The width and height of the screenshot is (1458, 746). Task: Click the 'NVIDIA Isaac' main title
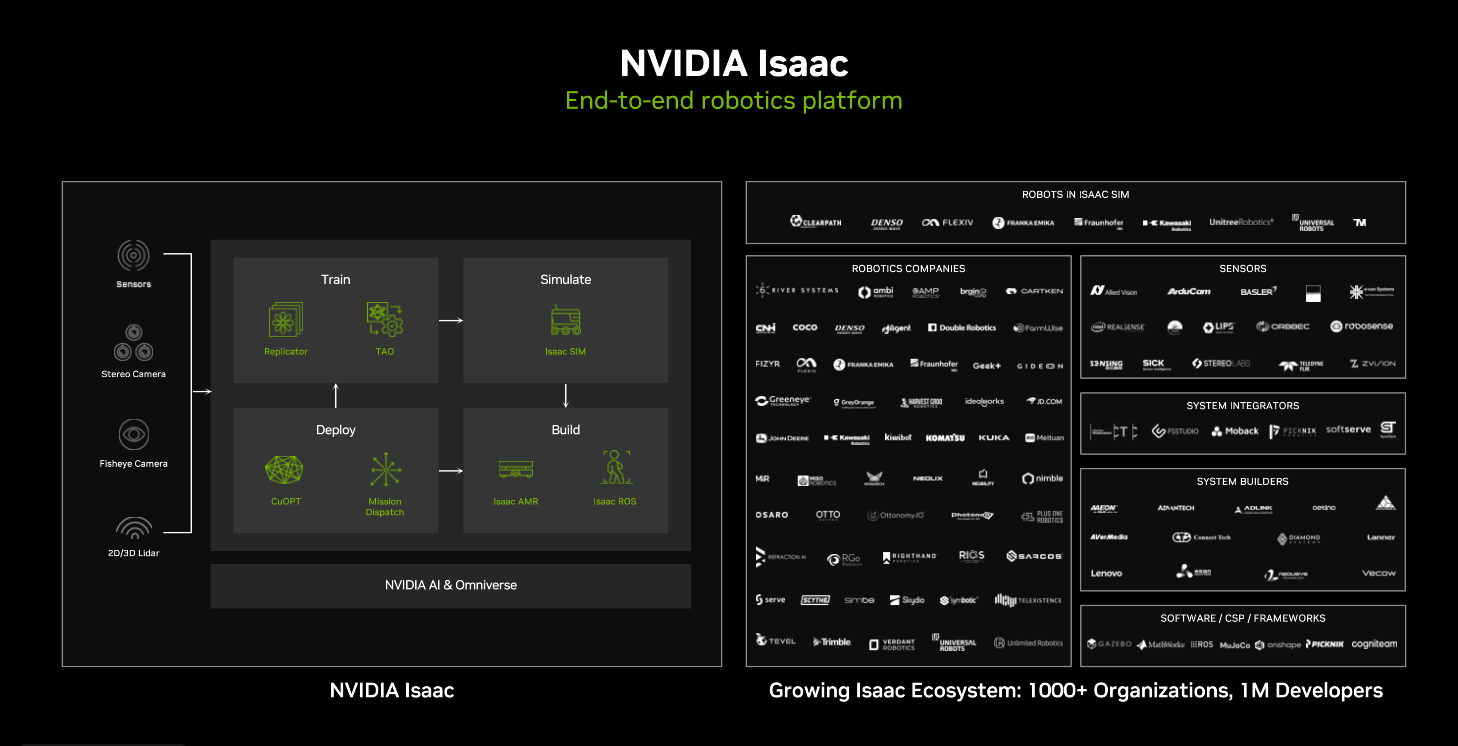point(734,63)
